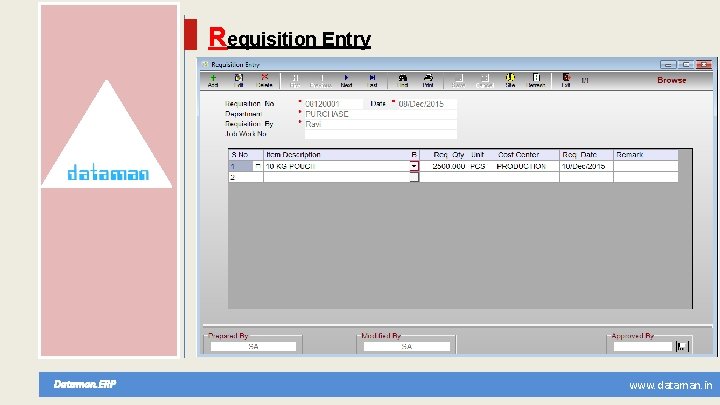Click the greyed Cancel toolbar icon
This screenshot has height=405, width=720.
tap(484, 80)
